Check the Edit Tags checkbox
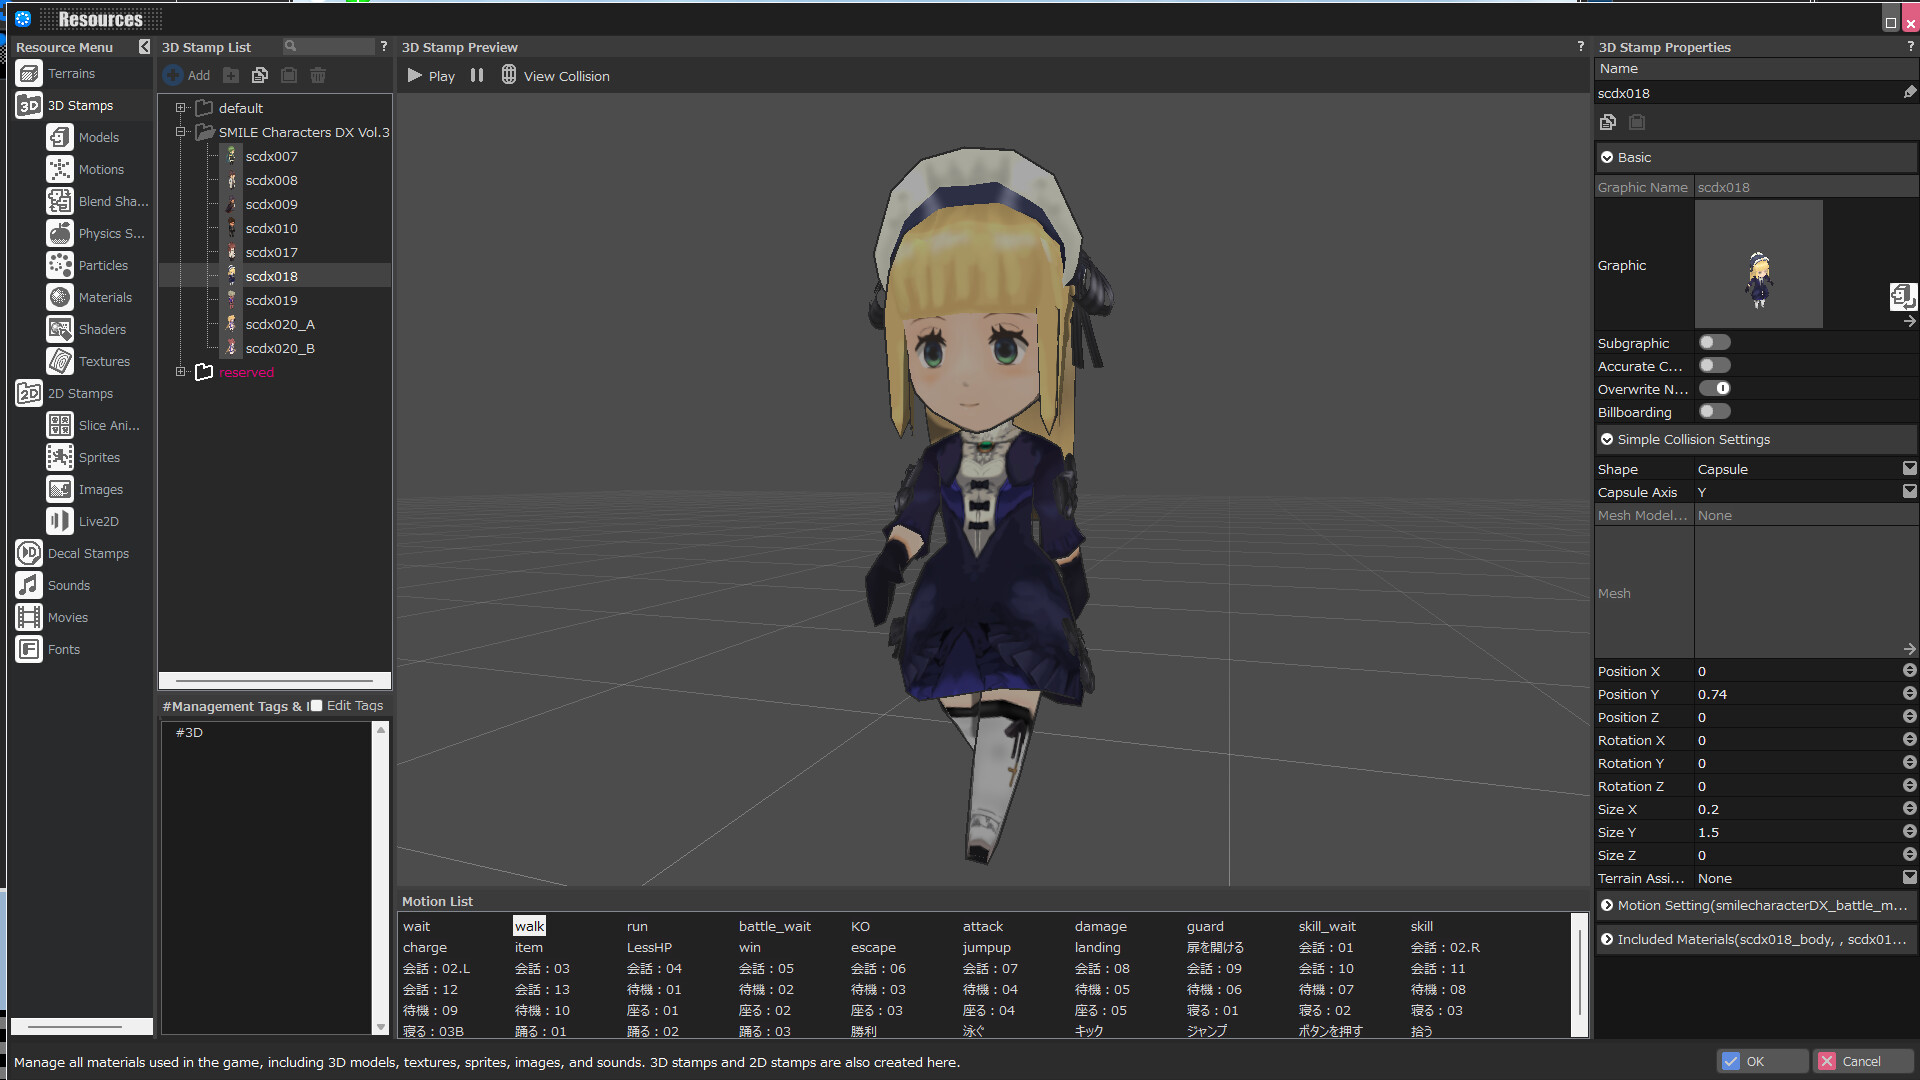Image resolution: width=1920 pixels, height=1080 pixels. [316, 705]
